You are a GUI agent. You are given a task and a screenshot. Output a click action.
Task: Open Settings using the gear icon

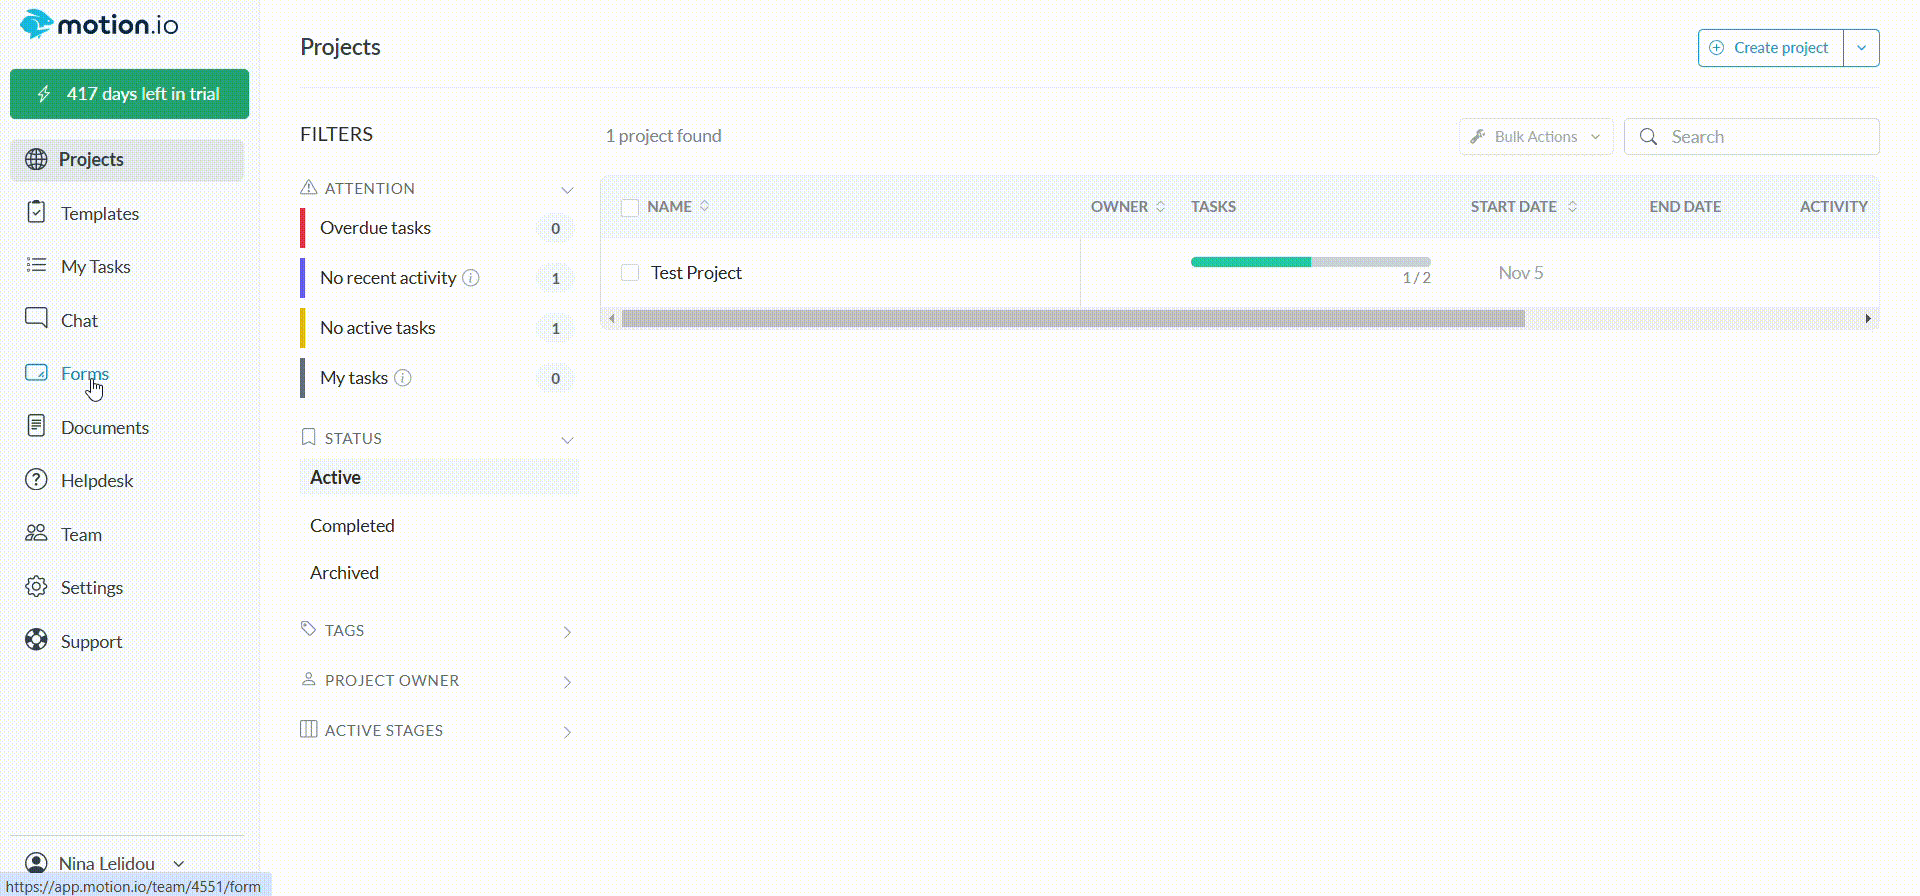click(36, 587)
